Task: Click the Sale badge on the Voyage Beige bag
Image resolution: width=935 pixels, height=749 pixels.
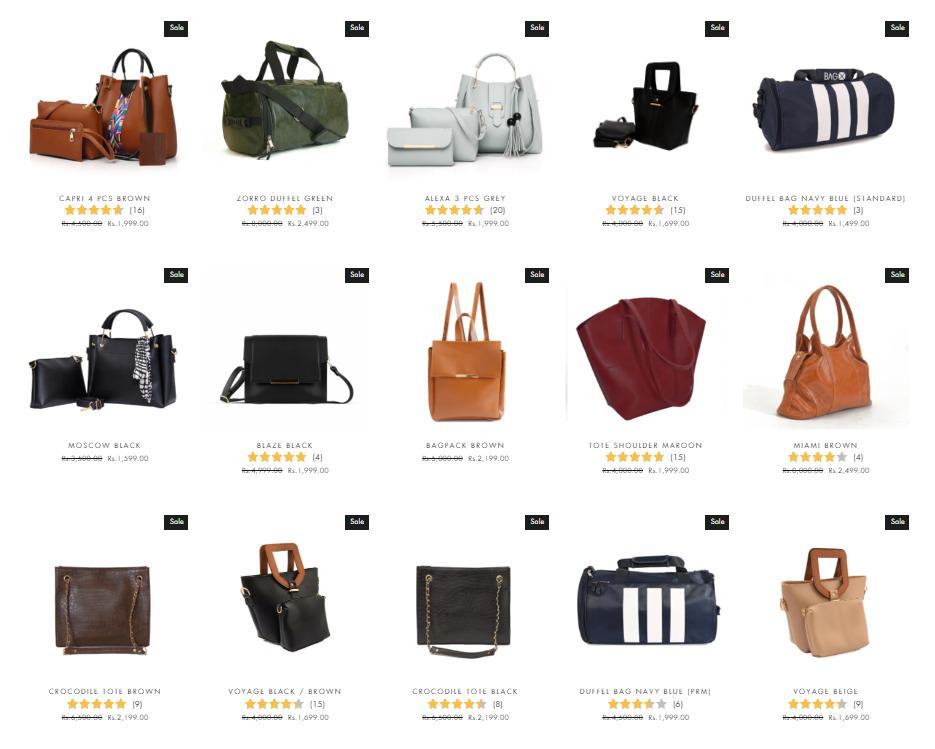Action: [897, 521]
